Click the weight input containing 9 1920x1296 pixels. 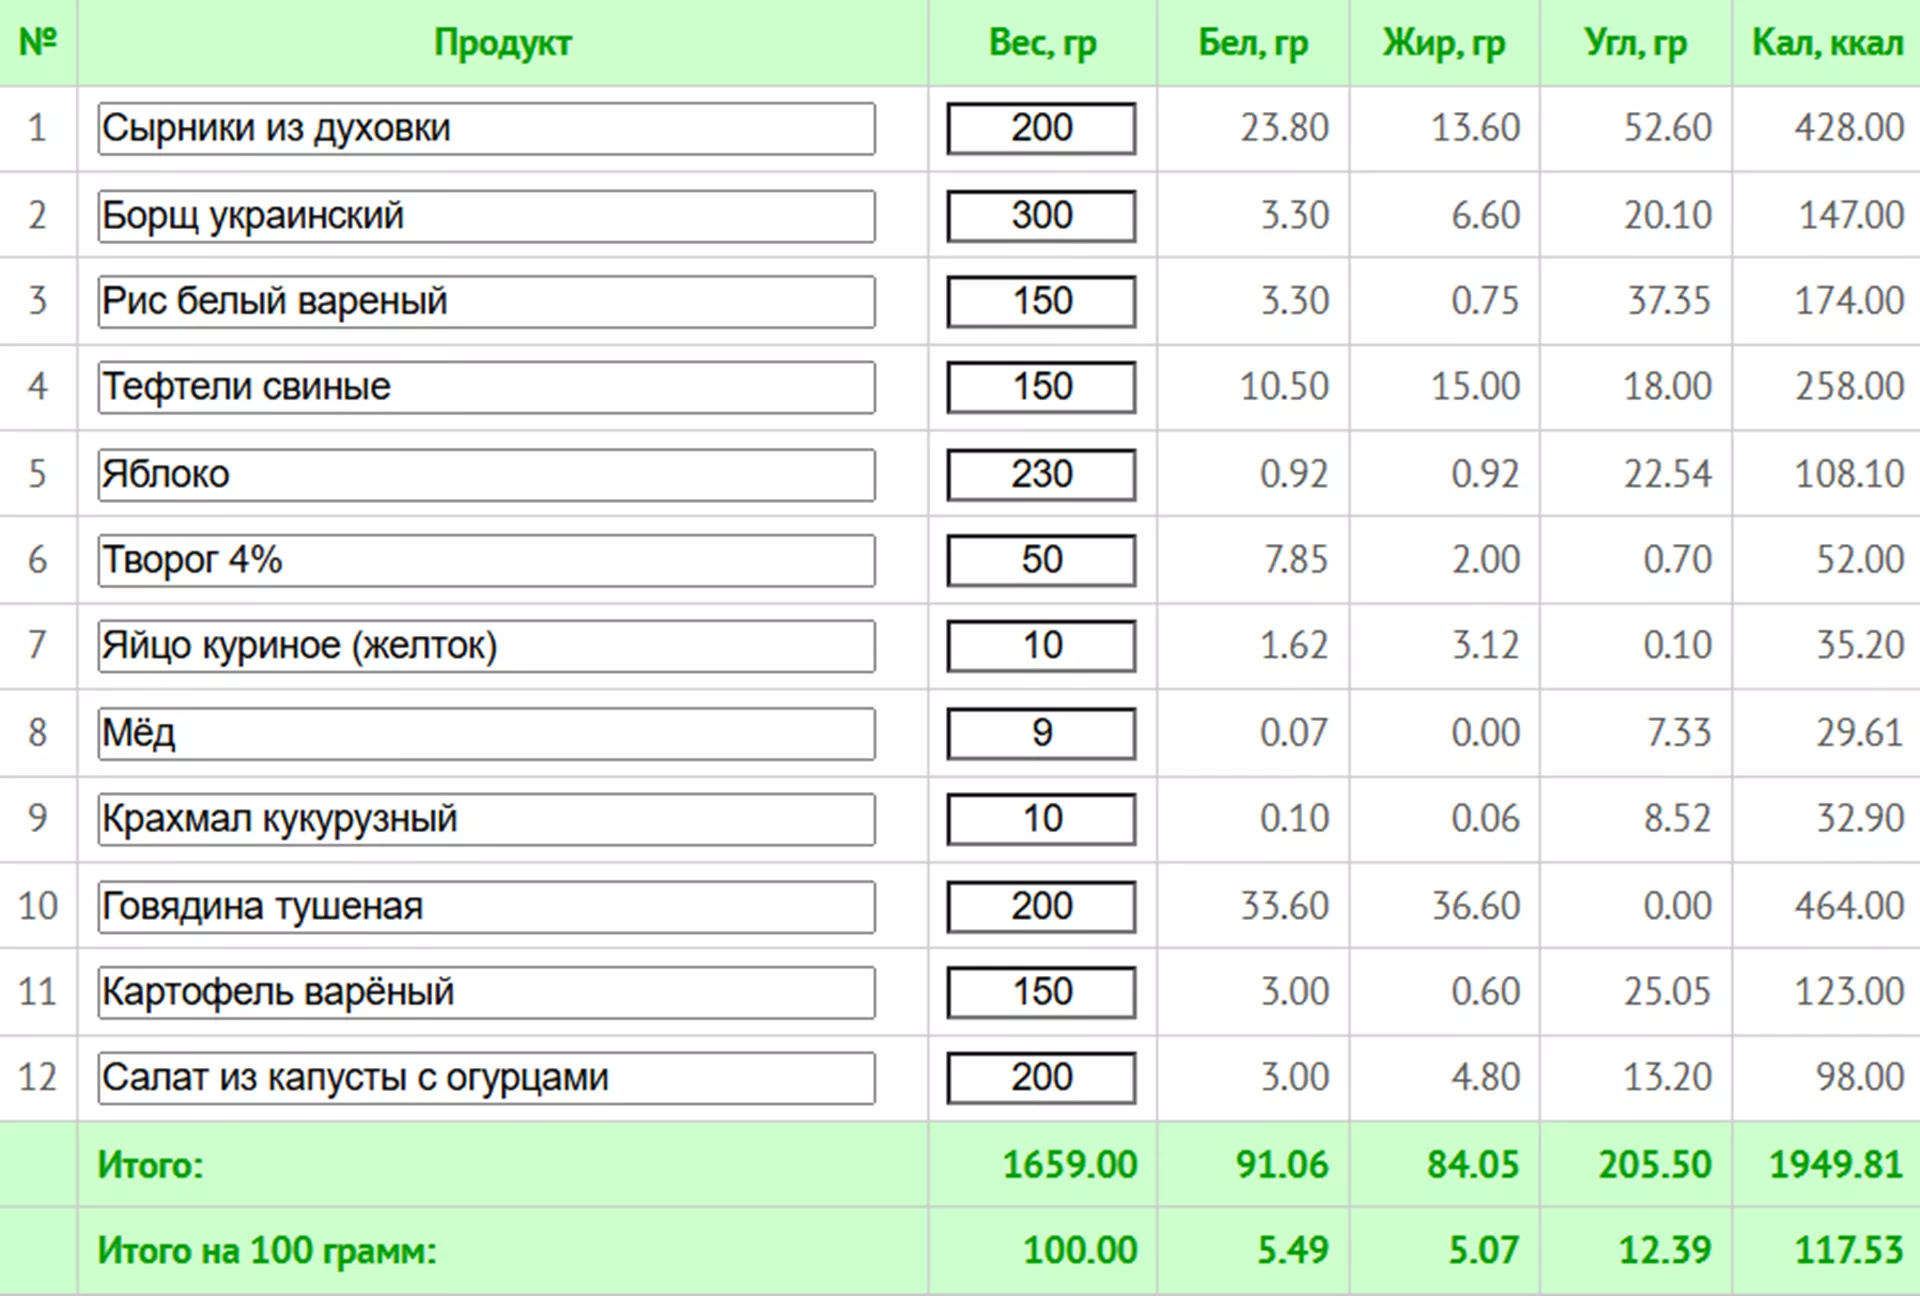[1041, 733]
